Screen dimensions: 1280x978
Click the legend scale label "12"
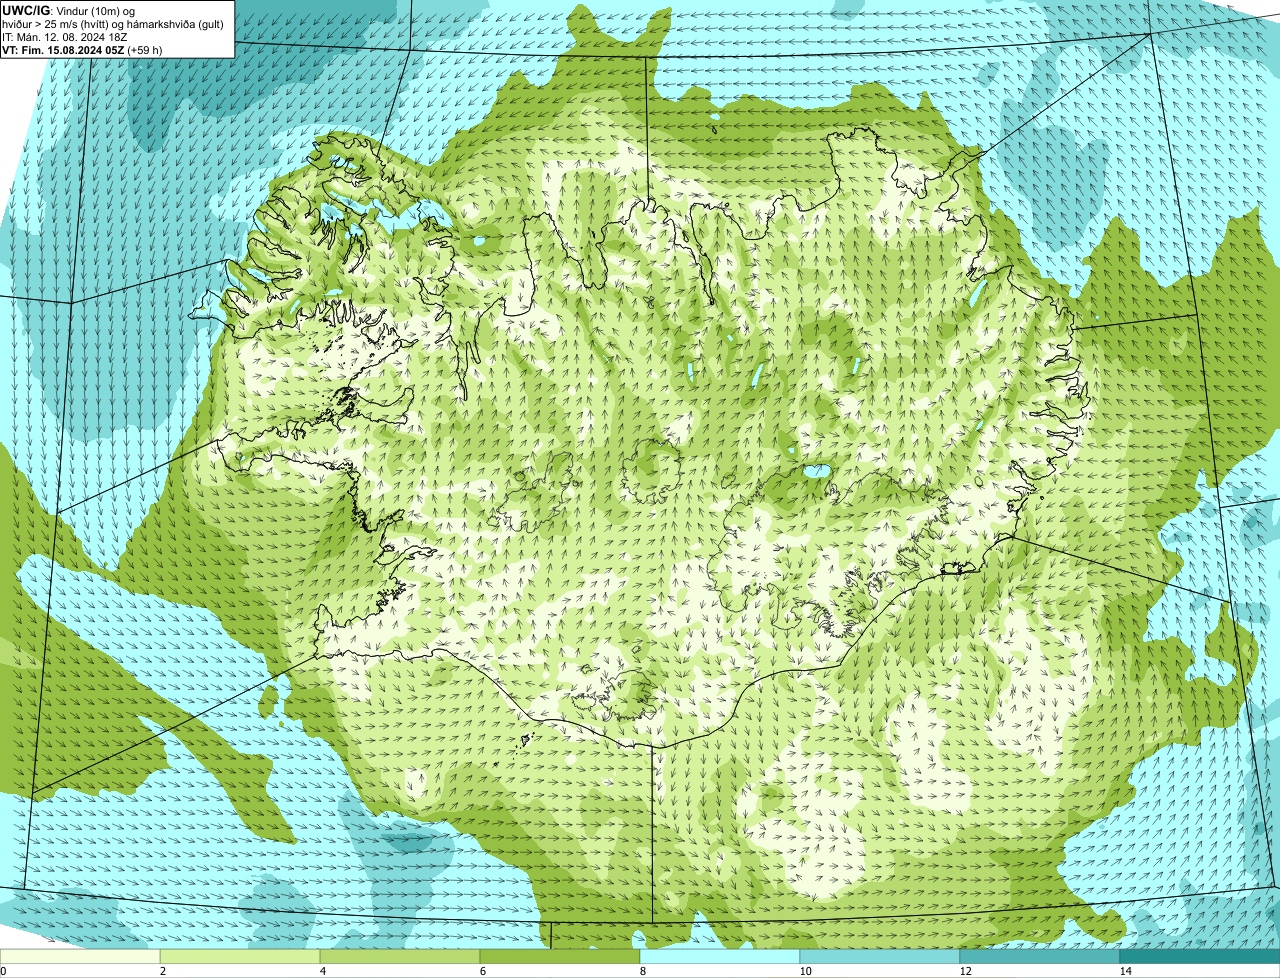click(965, 971)
